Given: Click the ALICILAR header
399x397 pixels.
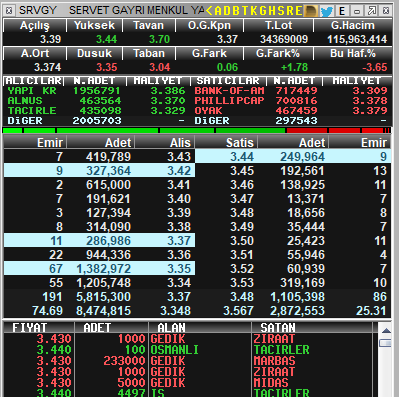Looking at the screenshot, I should [34, 81].
